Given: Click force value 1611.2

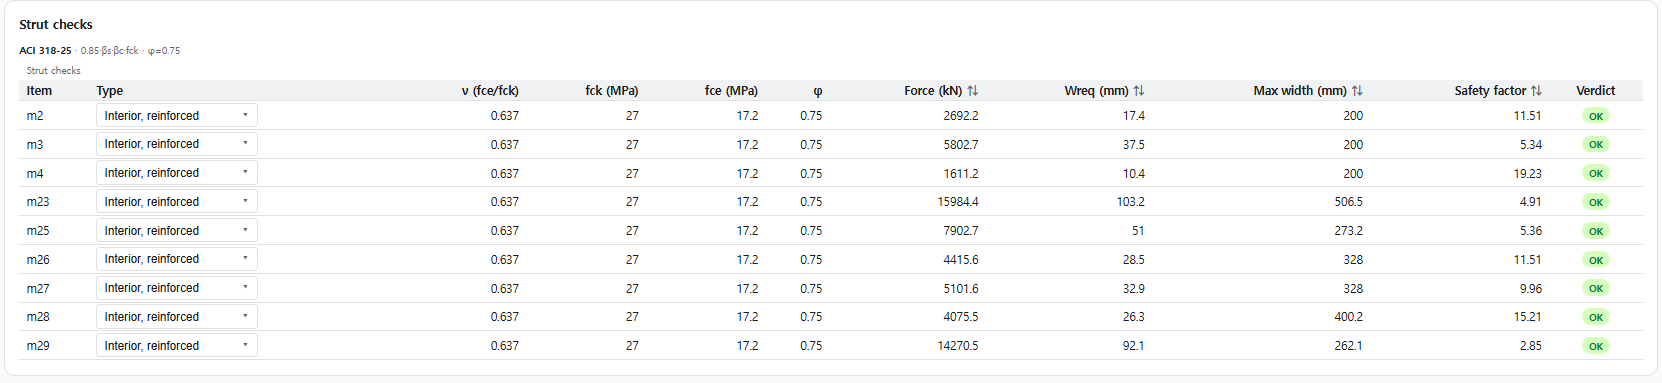Looking at the screenshot, I should pos(961,174).
